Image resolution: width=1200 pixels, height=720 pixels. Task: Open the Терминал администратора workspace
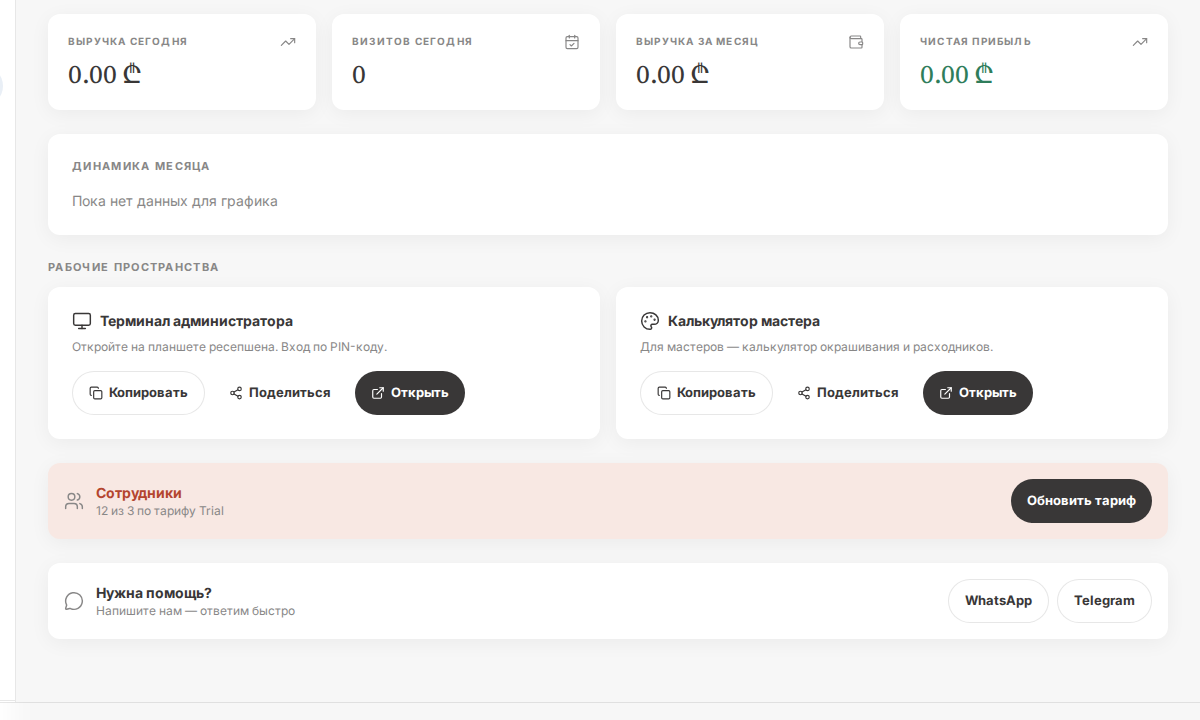tap(410, 393)
